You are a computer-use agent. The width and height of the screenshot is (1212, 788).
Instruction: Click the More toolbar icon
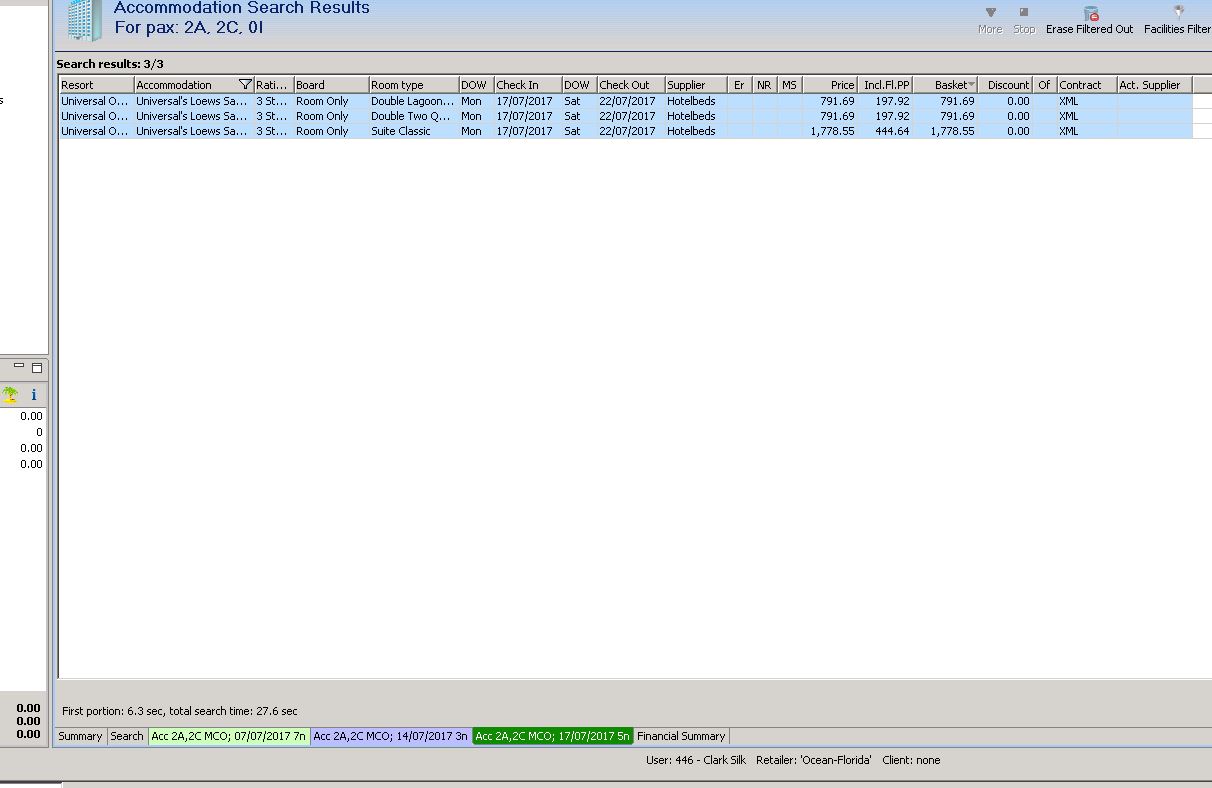click(990, 13)
